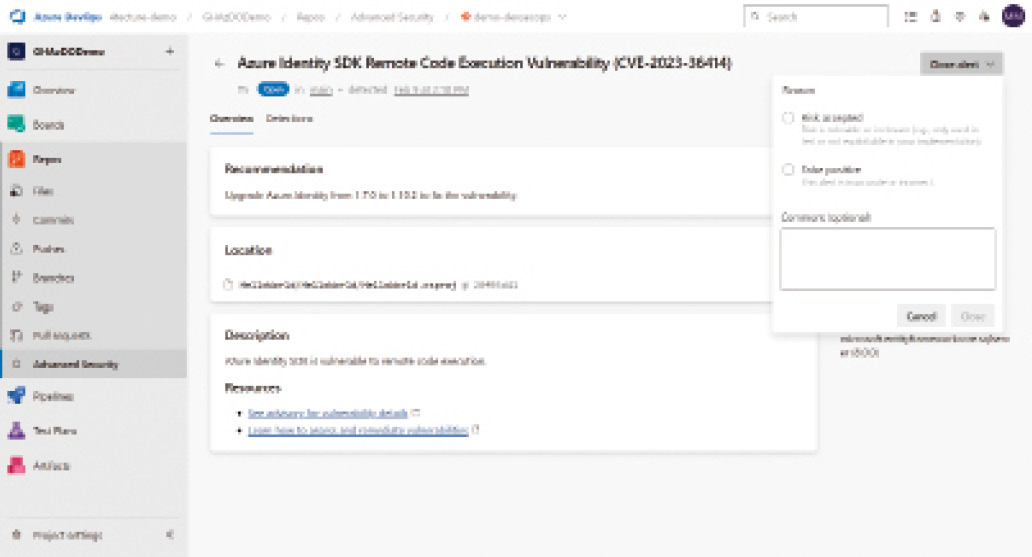
Task: Click Repos in the breadcrumb
Action: [311, 17]
